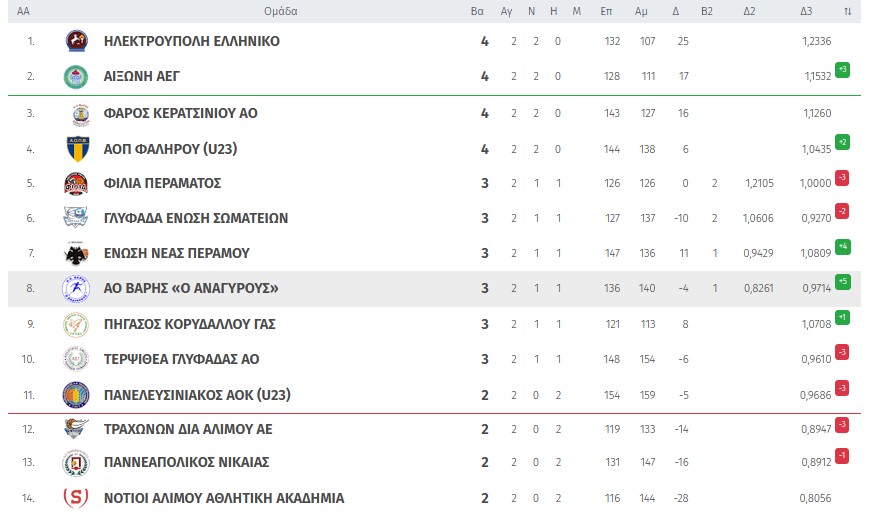
Task: Select the ΦΙΛΙΑ ΠΕΡΑΜΑΤΟΣ basketball logo
Action: coord(76,183)
